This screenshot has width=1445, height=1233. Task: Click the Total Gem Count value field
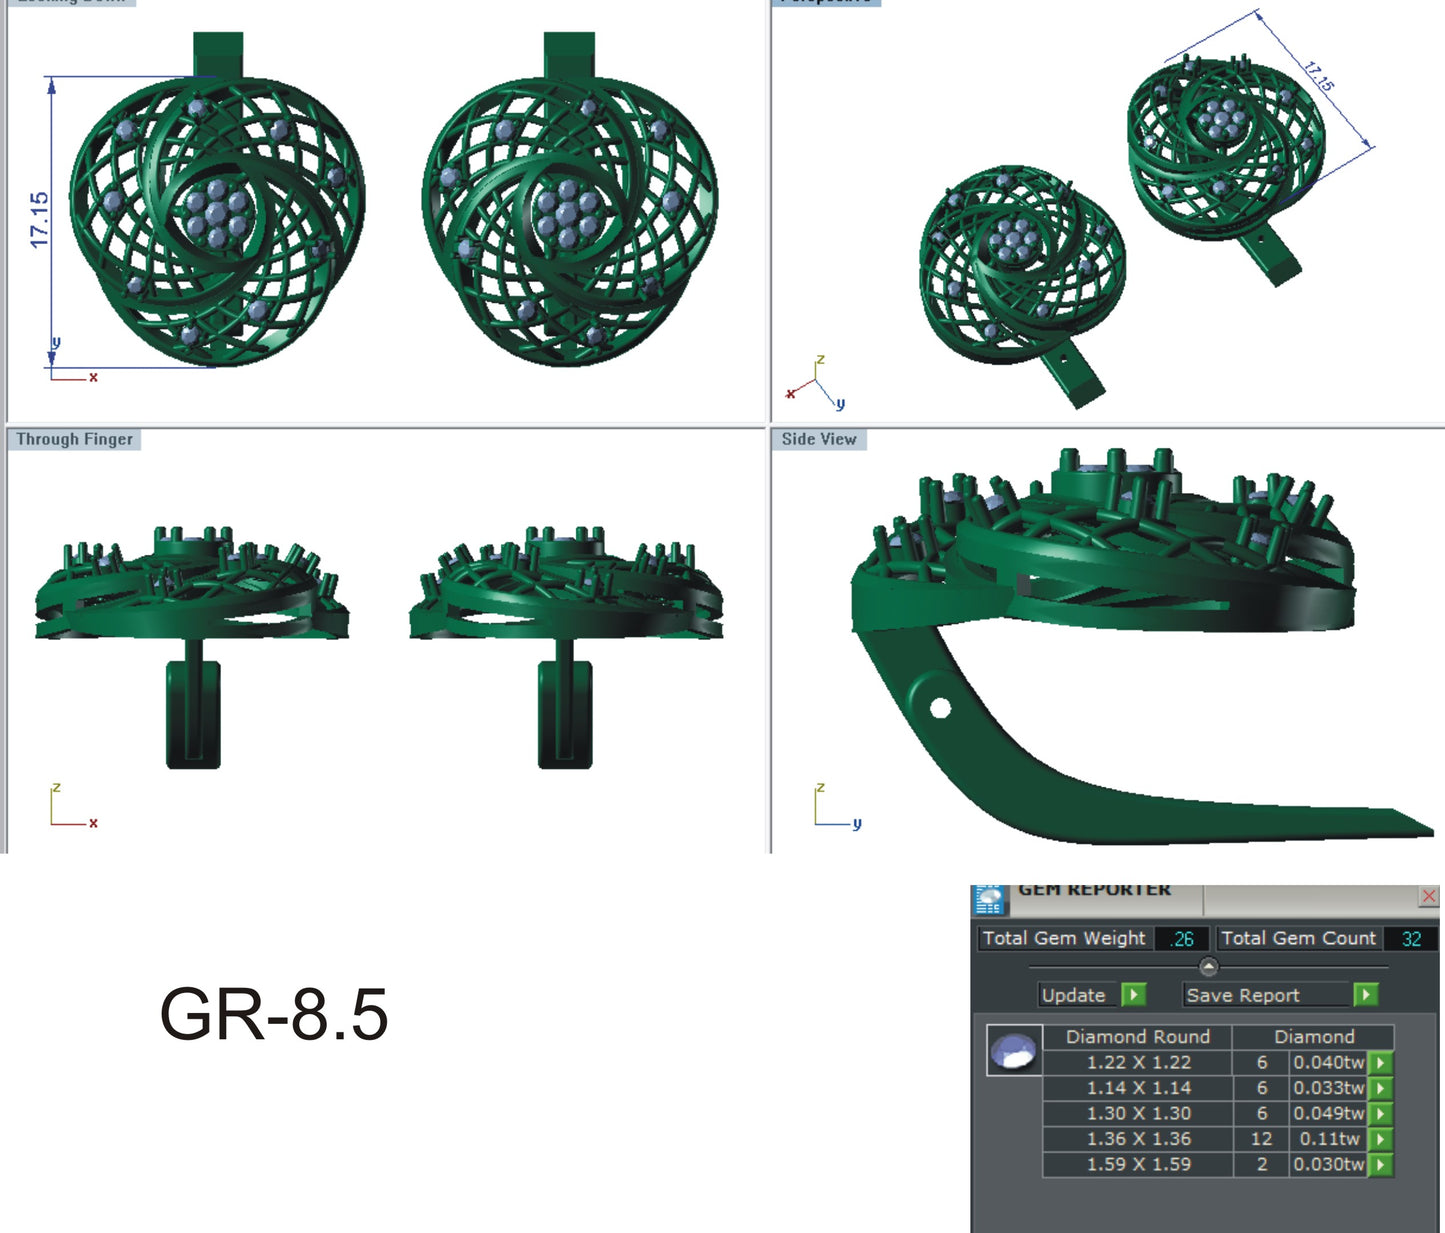coord(1411,939)
